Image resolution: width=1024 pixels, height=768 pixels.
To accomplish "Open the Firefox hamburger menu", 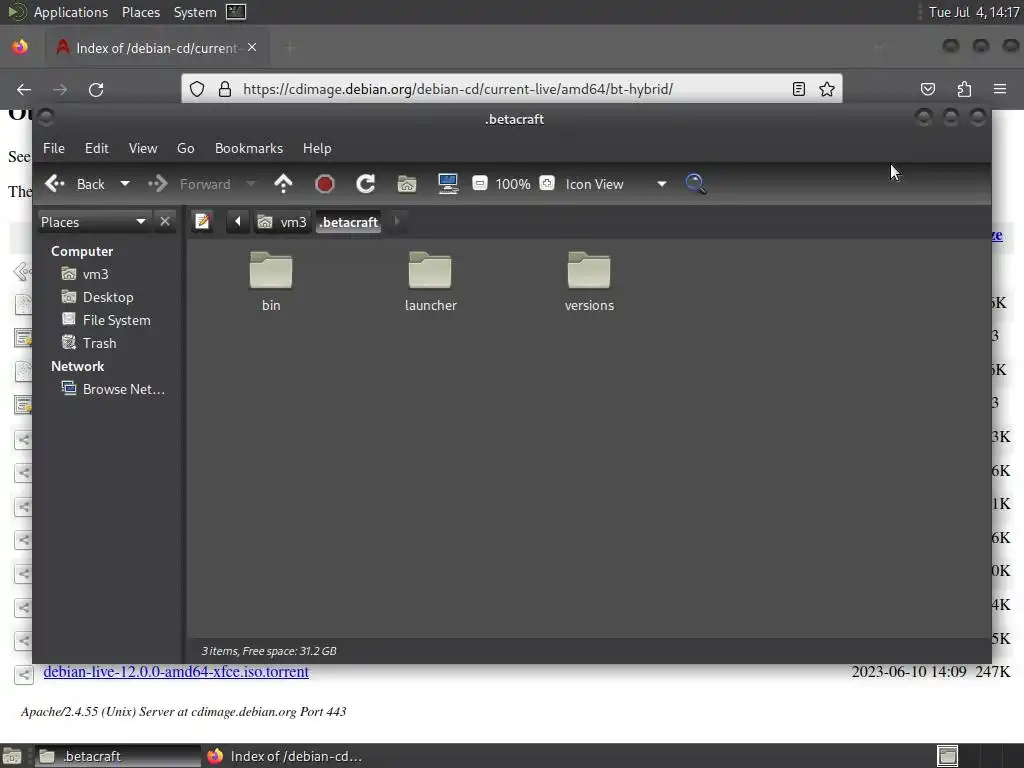I will (1000, 89).
